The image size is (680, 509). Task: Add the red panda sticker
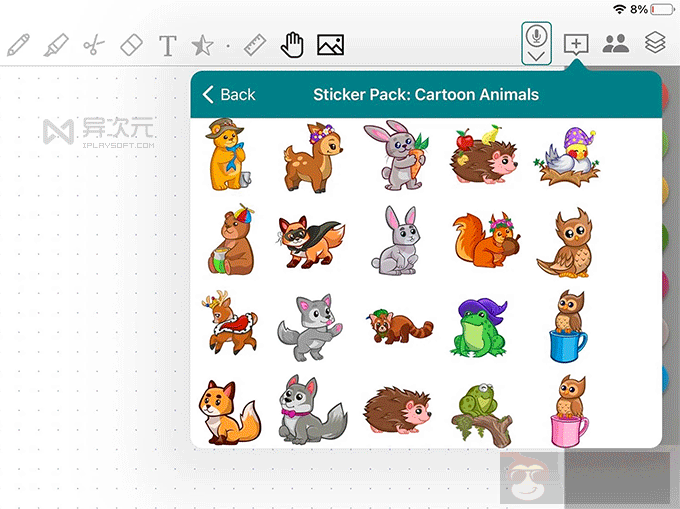click(391, 325)
